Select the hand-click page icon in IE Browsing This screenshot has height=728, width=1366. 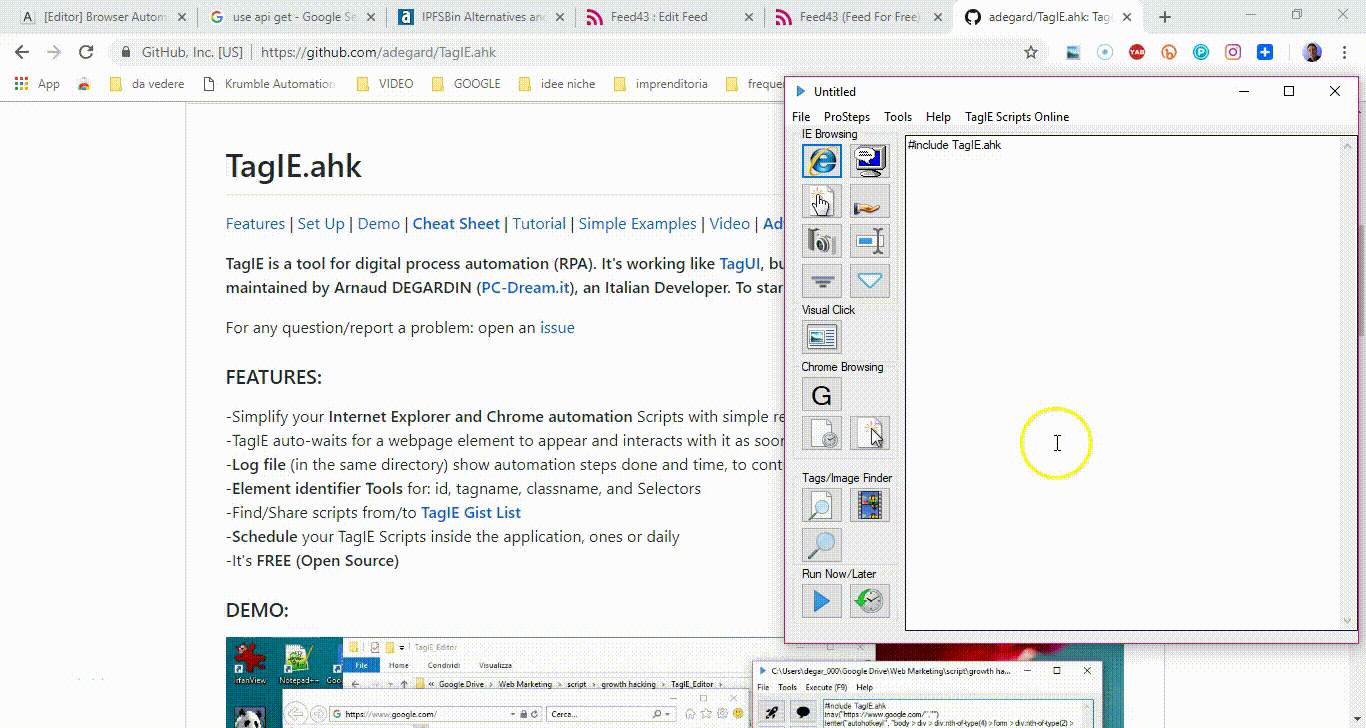coord(822,201)
